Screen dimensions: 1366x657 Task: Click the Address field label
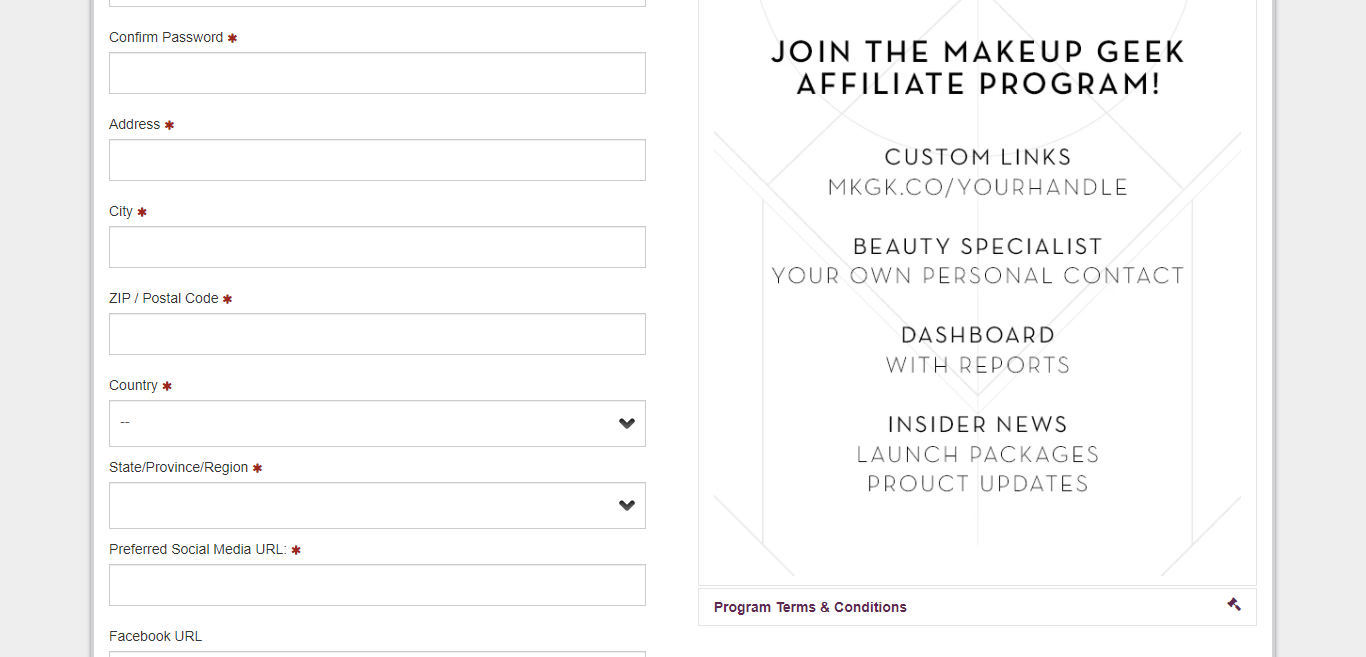pos(134,124)
